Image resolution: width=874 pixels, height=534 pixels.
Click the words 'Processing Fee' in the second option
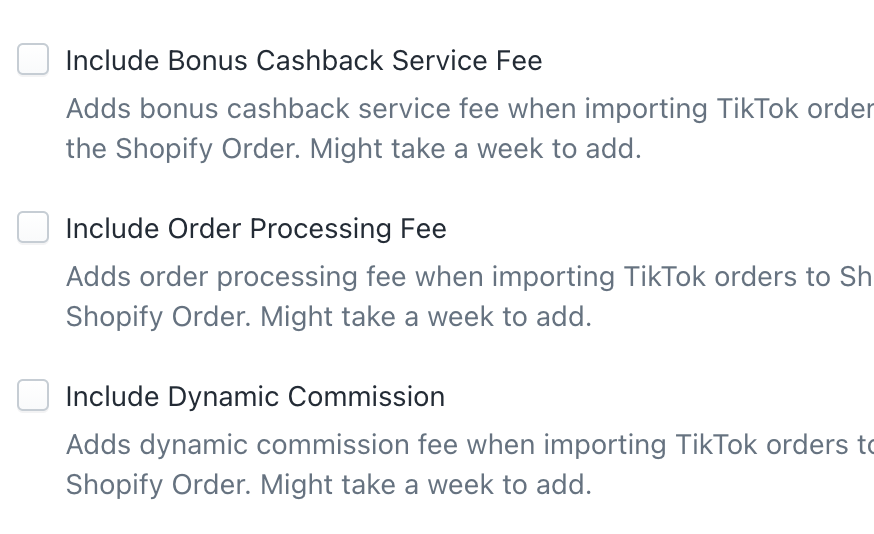(348, 229)
